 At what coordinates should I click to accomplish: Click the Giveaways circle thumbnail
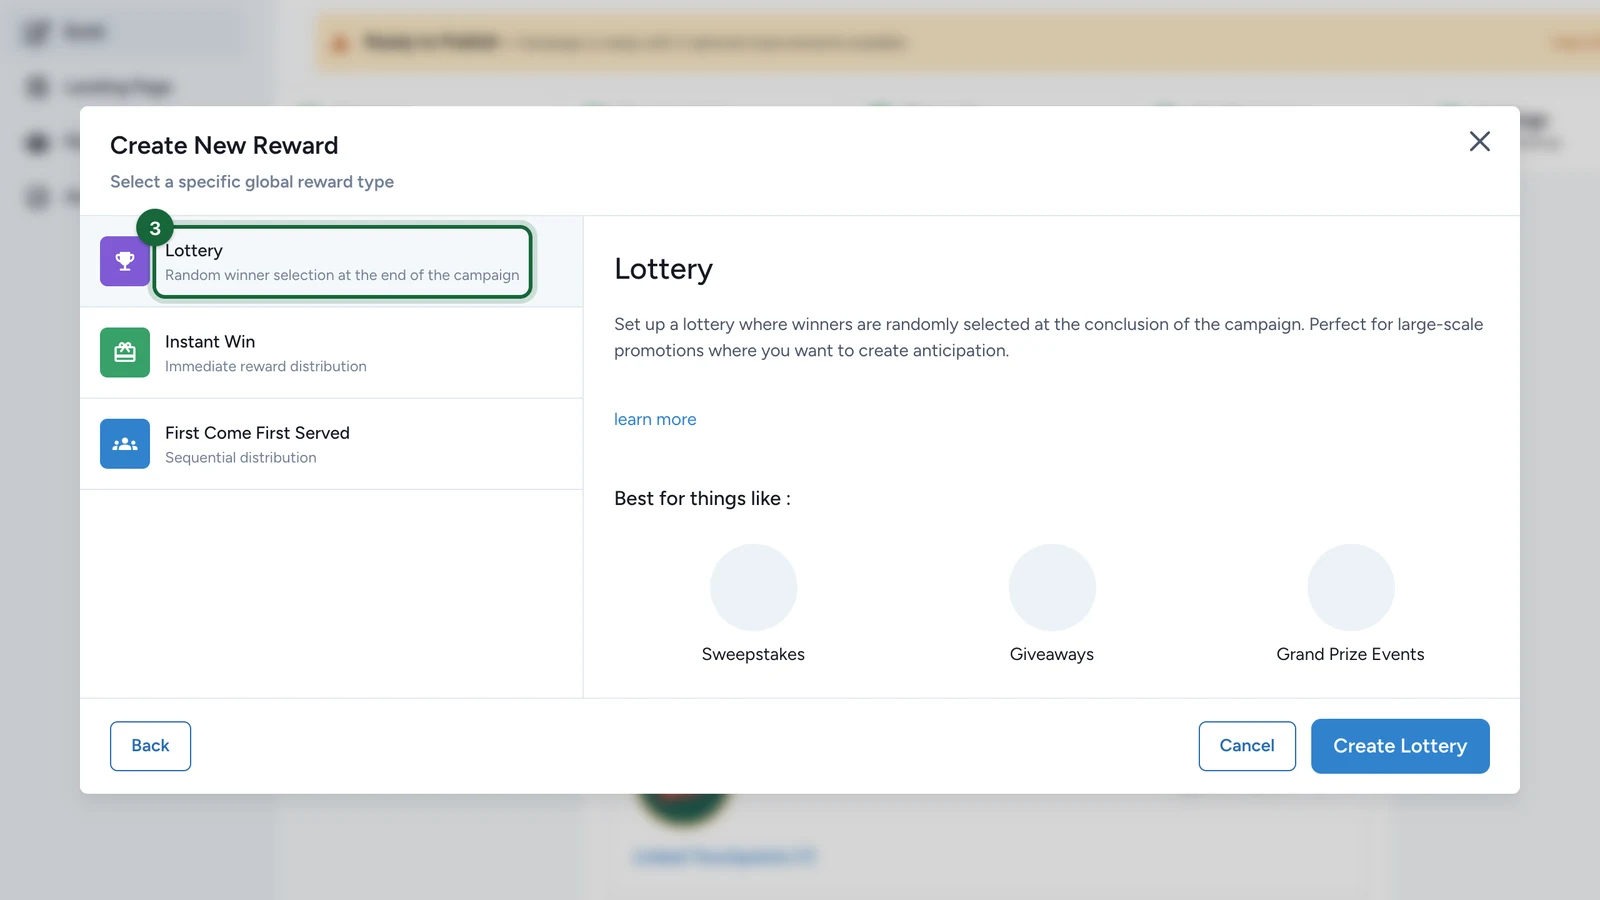(1052, 587)
